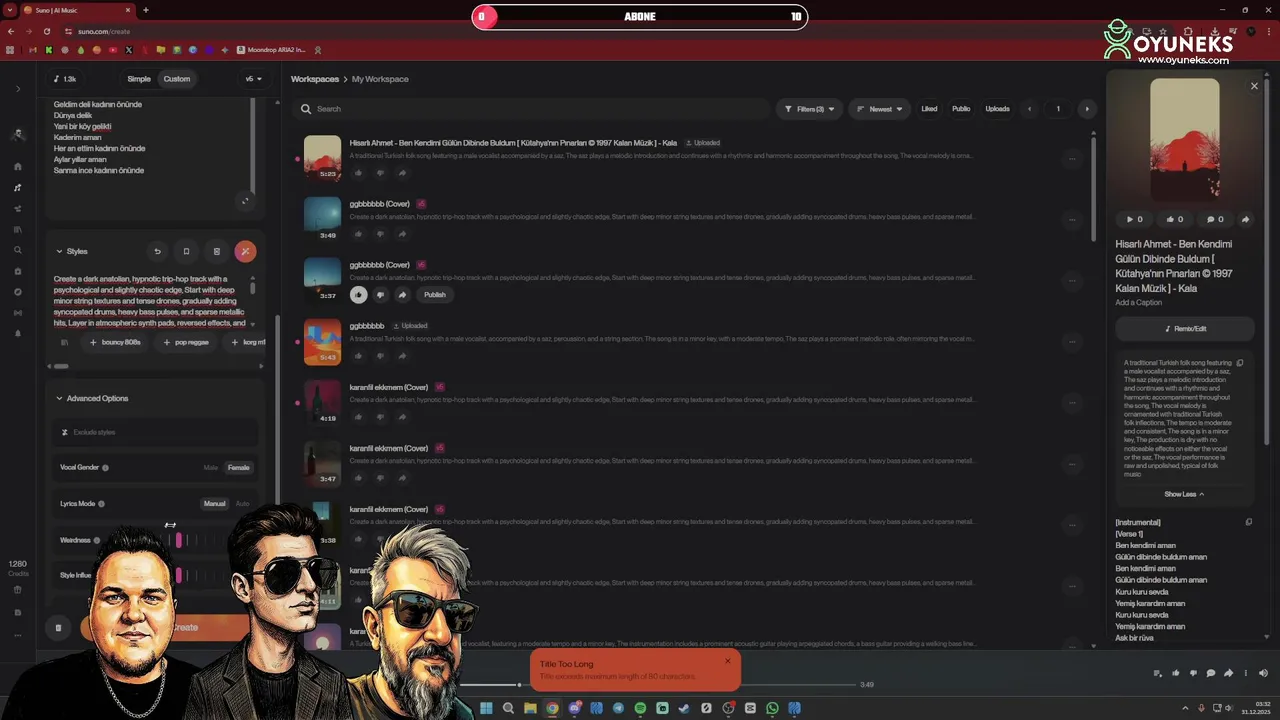The width and height of the screenshot is (1280, 720).
Task: Toggle the Public filter
Action: click(x=961, y=109)
